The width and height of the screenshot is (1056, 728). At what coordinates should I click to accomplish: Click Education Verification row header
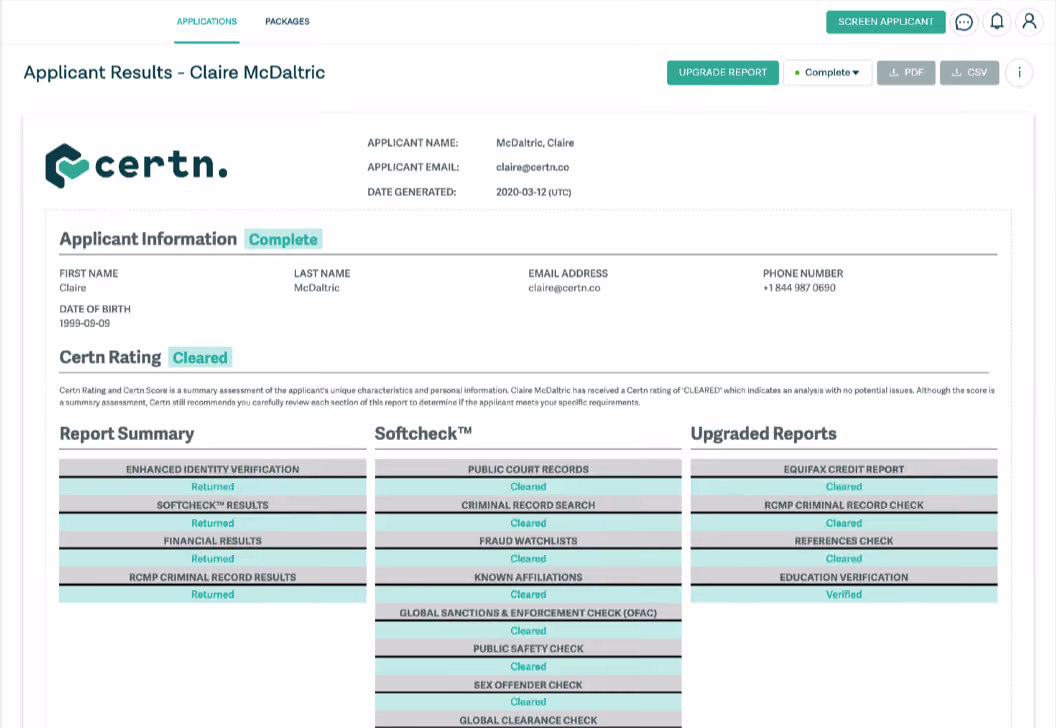pos(844,577)
